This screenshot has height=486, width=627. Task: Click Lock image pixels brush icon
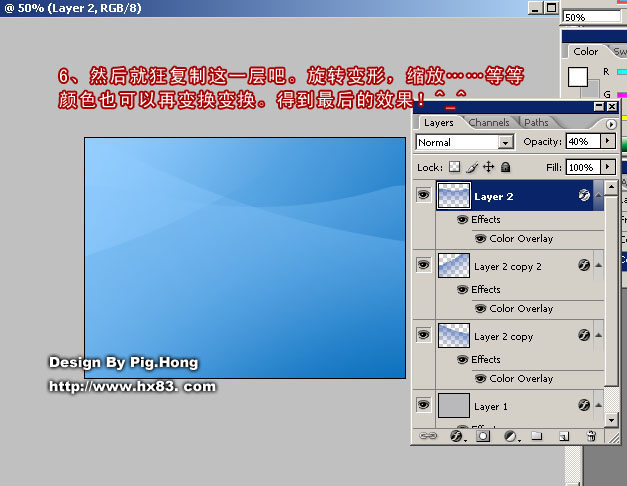pyautogui.click(x=472, y=167)
